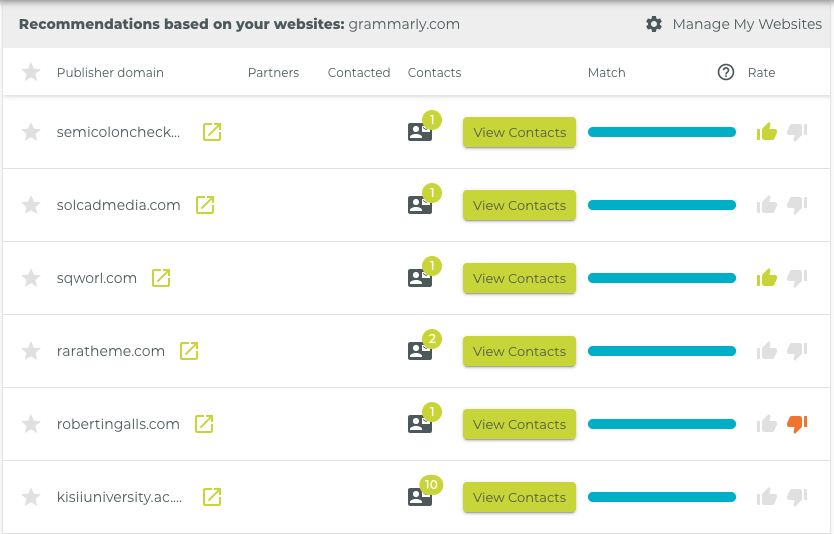Click grammarly.com in recommendations heading

click(404, 24)
